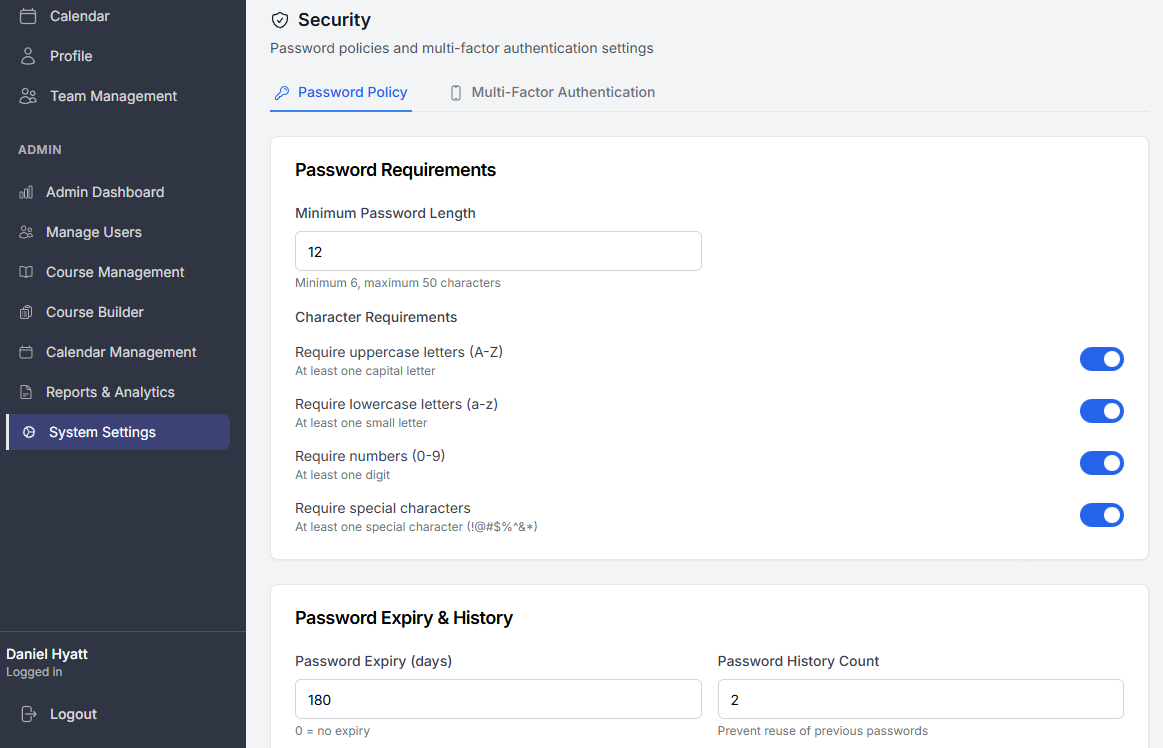Image resolution: width=1163 pixels, height=748 pixels.
Task: Disable the uppercase letters requirement
Action: (x=1102, y=359)
